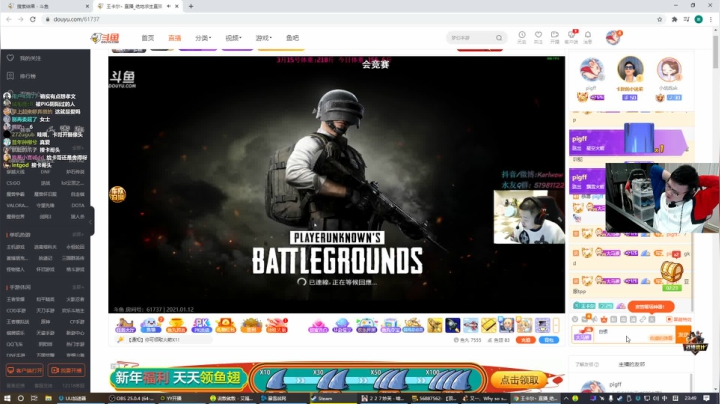Image resolution: width=720 pixels, height=404 pixels.
Task: Open the golden treasure pile icon
Action: 251,325
